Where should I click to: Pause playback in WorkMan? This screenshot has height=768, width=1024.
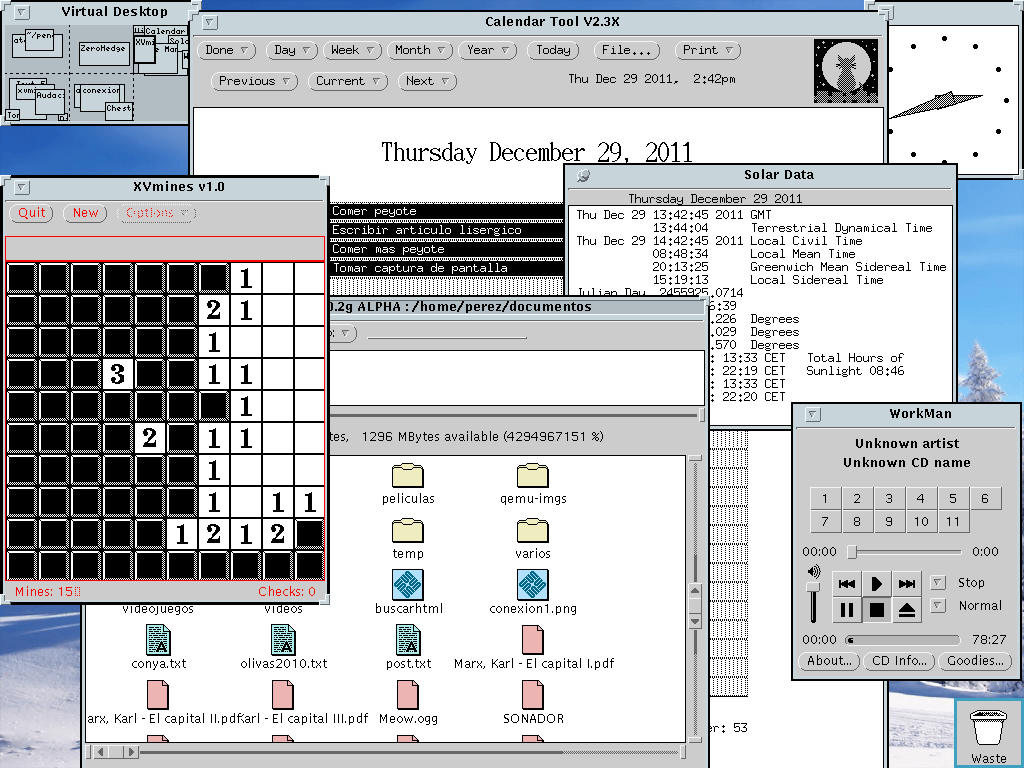point(846,610)
